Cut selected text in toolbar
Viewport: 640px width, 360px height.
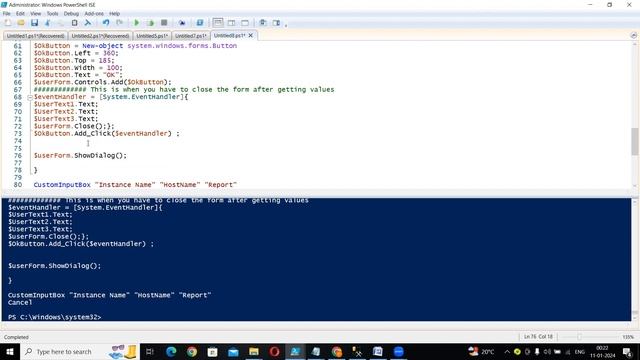[47, 23]
